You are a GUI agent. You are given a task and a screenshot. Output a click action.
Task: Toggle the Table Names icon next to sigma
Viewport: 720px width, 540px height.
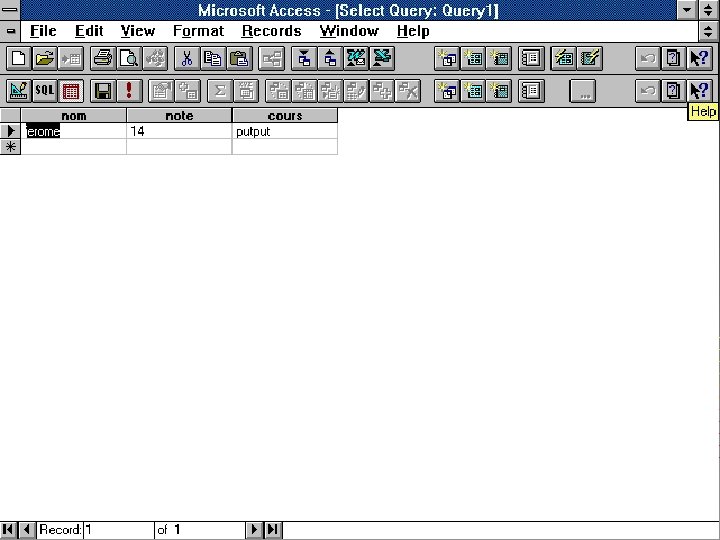[x=246, y=91]
